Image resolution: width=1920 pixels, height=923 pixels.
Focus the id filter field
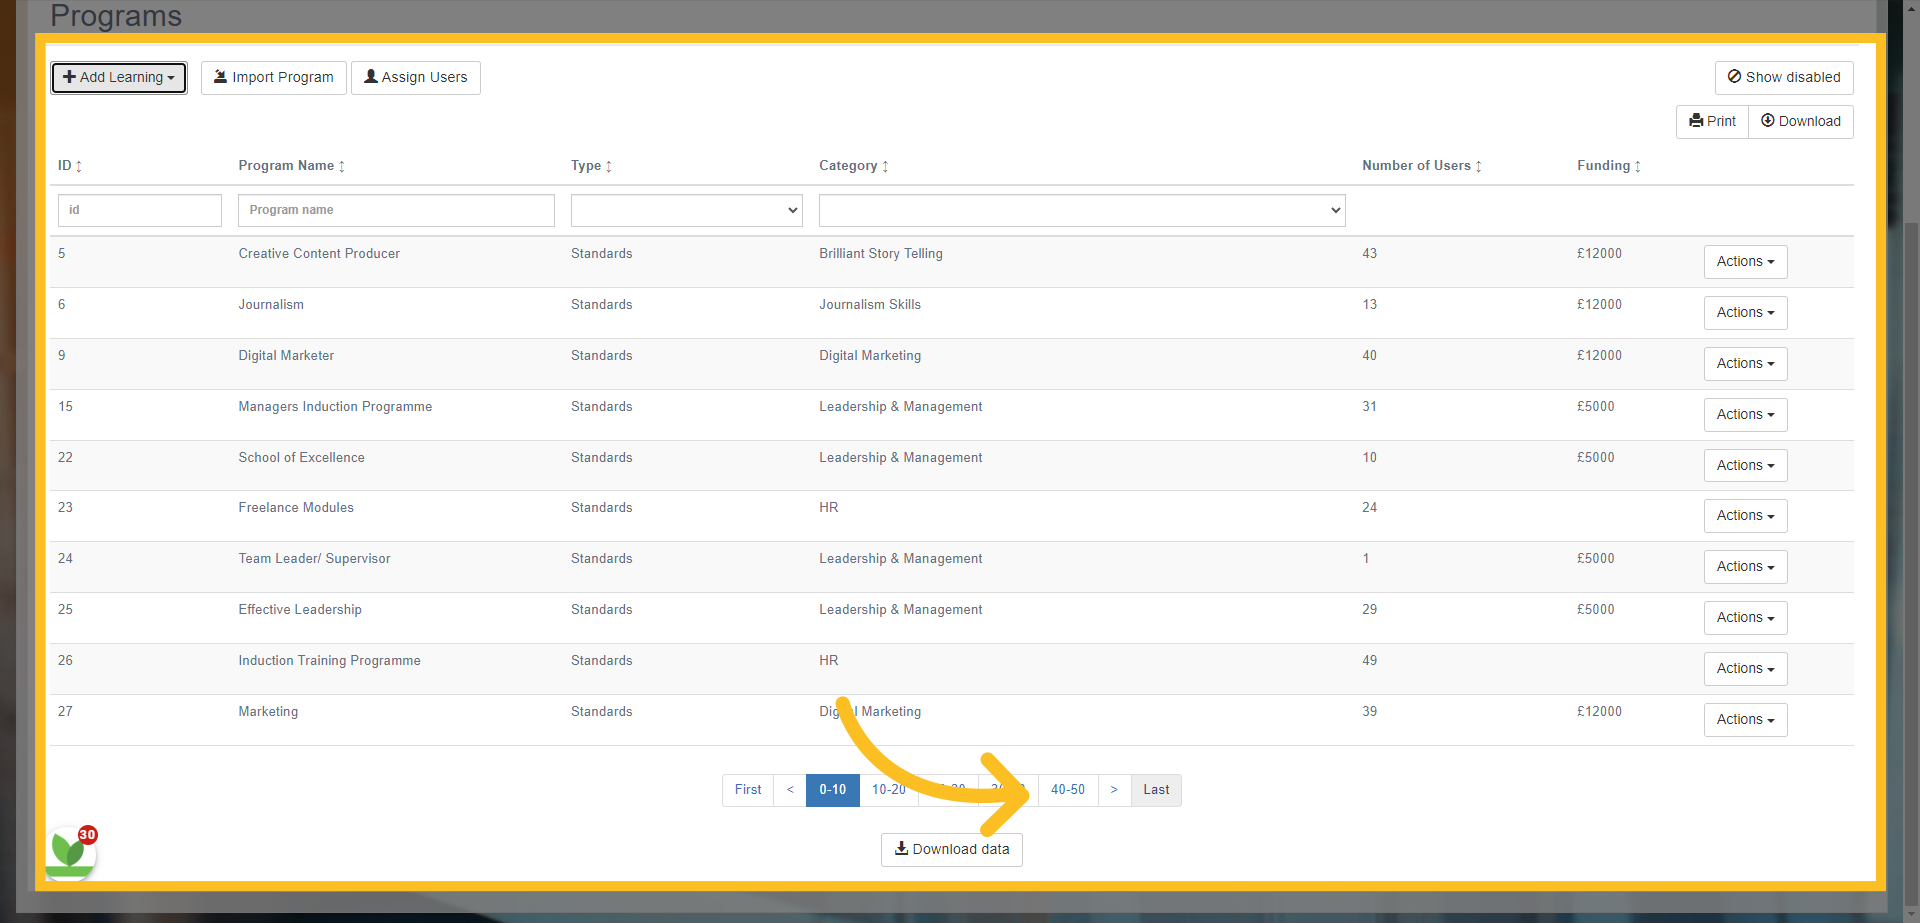coord(140,211)
